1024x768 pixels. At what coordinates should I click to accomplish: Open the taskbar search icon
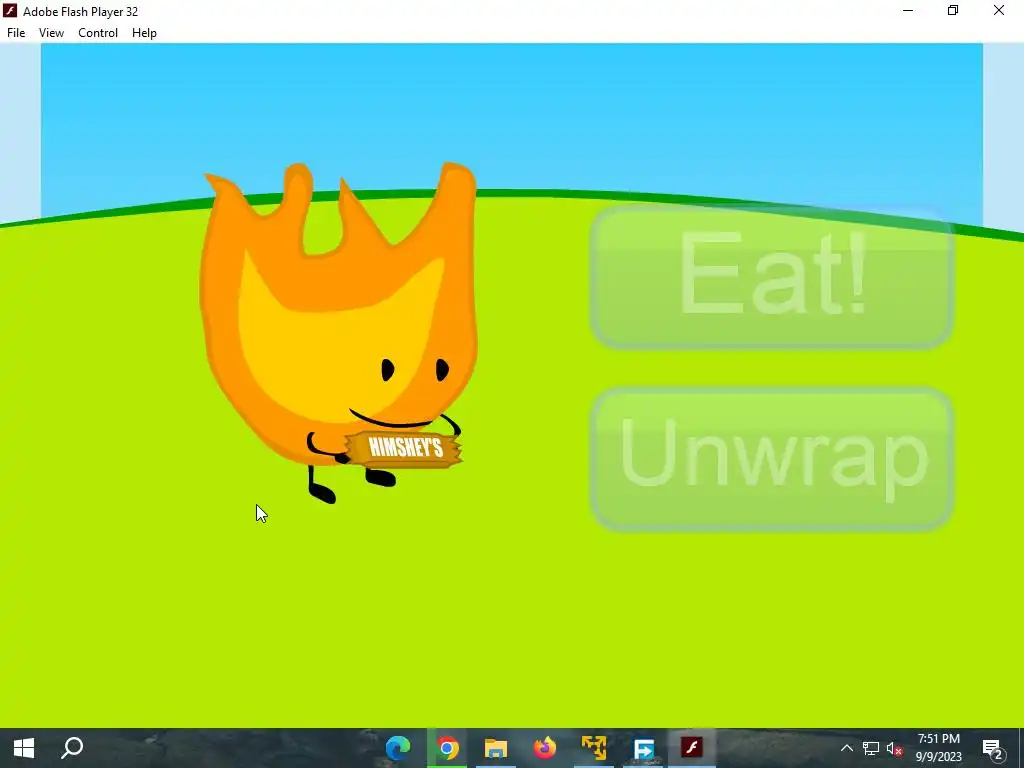[x=72, y=748]
